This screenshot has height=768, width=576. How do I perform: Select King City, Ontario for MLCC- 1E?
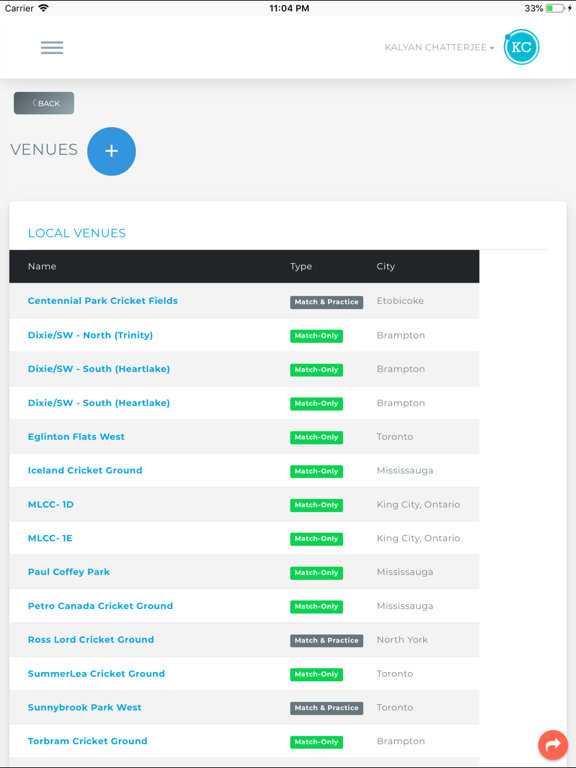point(418,538)
